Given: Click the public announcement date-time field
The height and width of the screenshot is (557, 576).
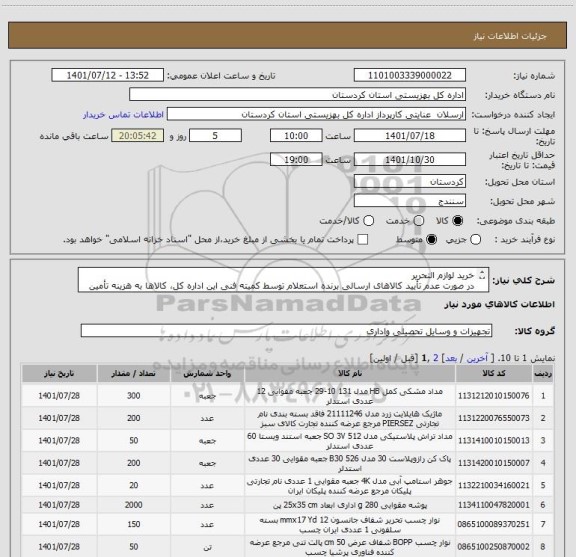Looking at the screenshot, I should [x=107, y=75].
